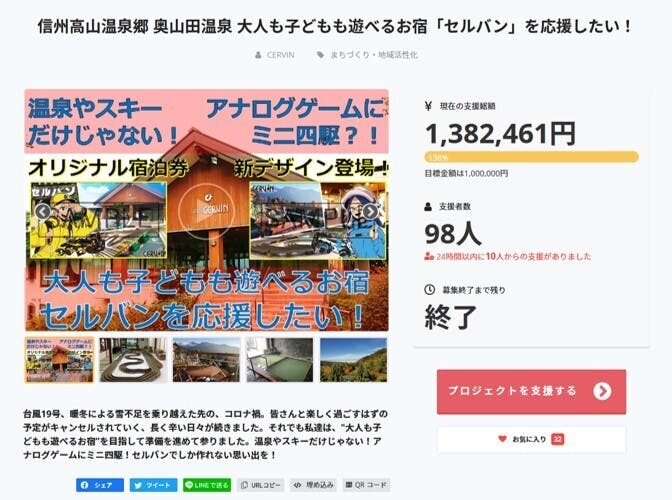Click the project title heading

[335, 27]
